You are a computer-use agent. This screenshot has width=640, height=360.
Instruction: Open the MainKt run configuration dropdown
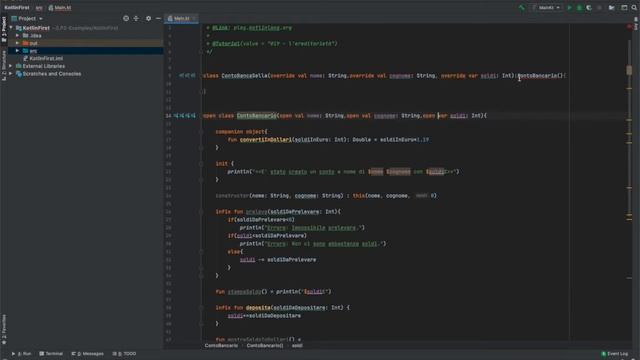[x=547, y=7]
